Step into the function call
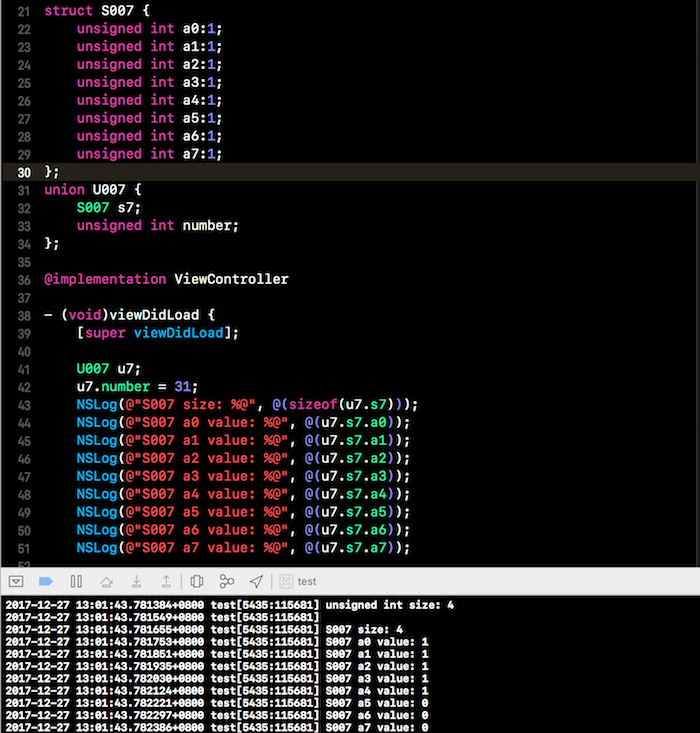 pos(137,581)
